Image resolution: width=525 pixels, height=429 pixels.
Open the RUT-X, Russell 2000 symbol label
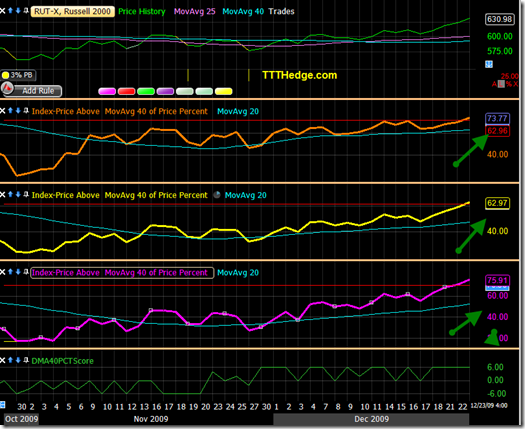tap(72, 11)
